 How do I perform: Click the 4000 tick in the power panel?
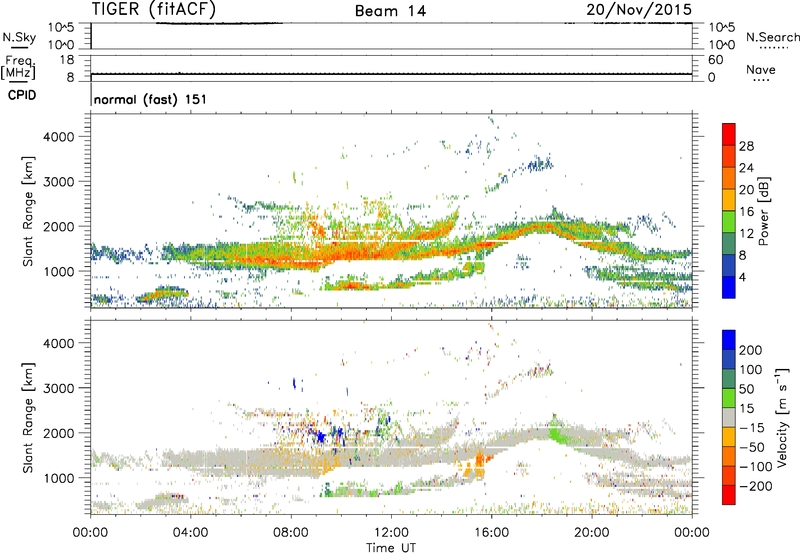59,137
